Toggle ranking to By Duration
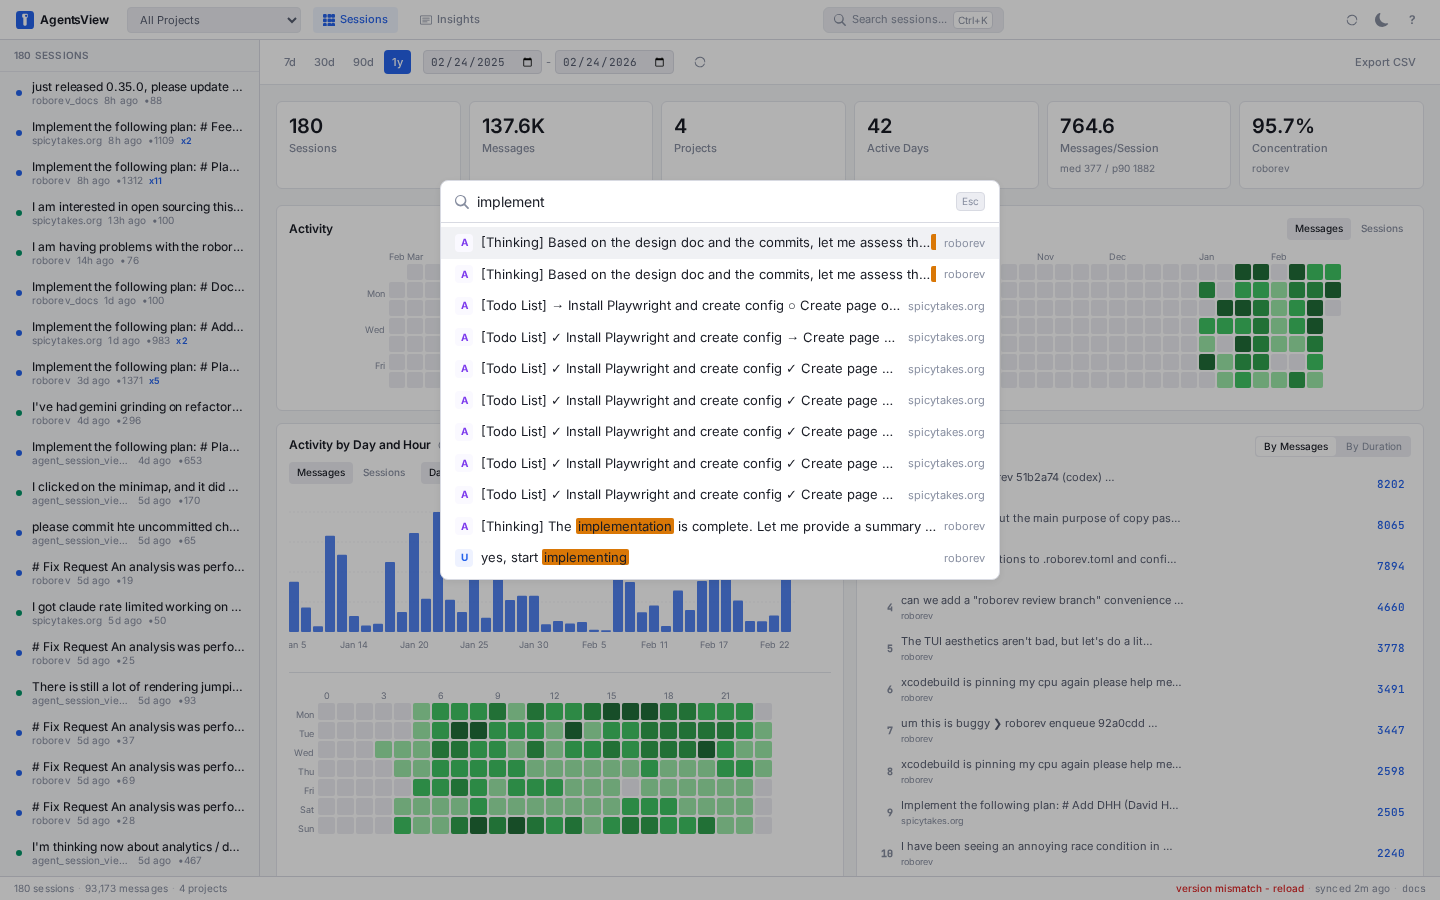Image resolution: width=1440 pixels, height=900 pixels. point(1373,447)
